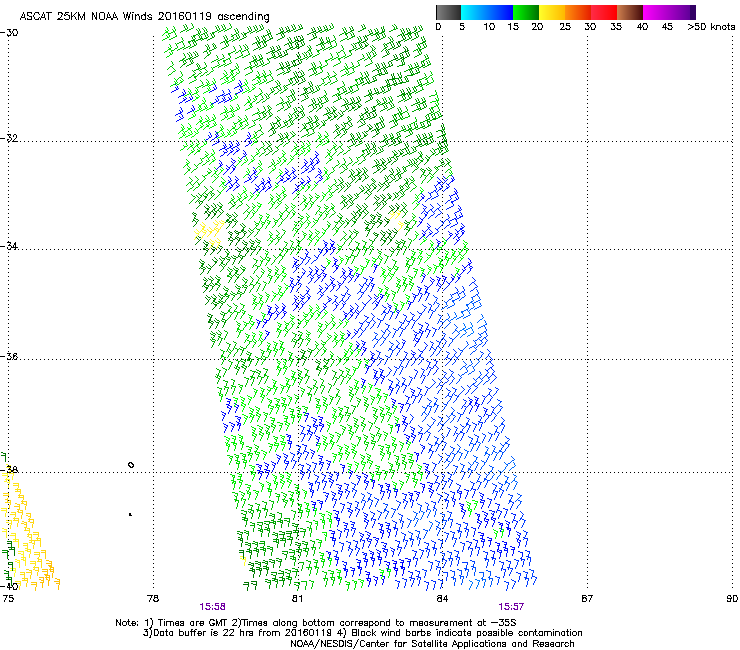
Task: Click the gray 0-5 knots color segment
Action: pos(448,12)
